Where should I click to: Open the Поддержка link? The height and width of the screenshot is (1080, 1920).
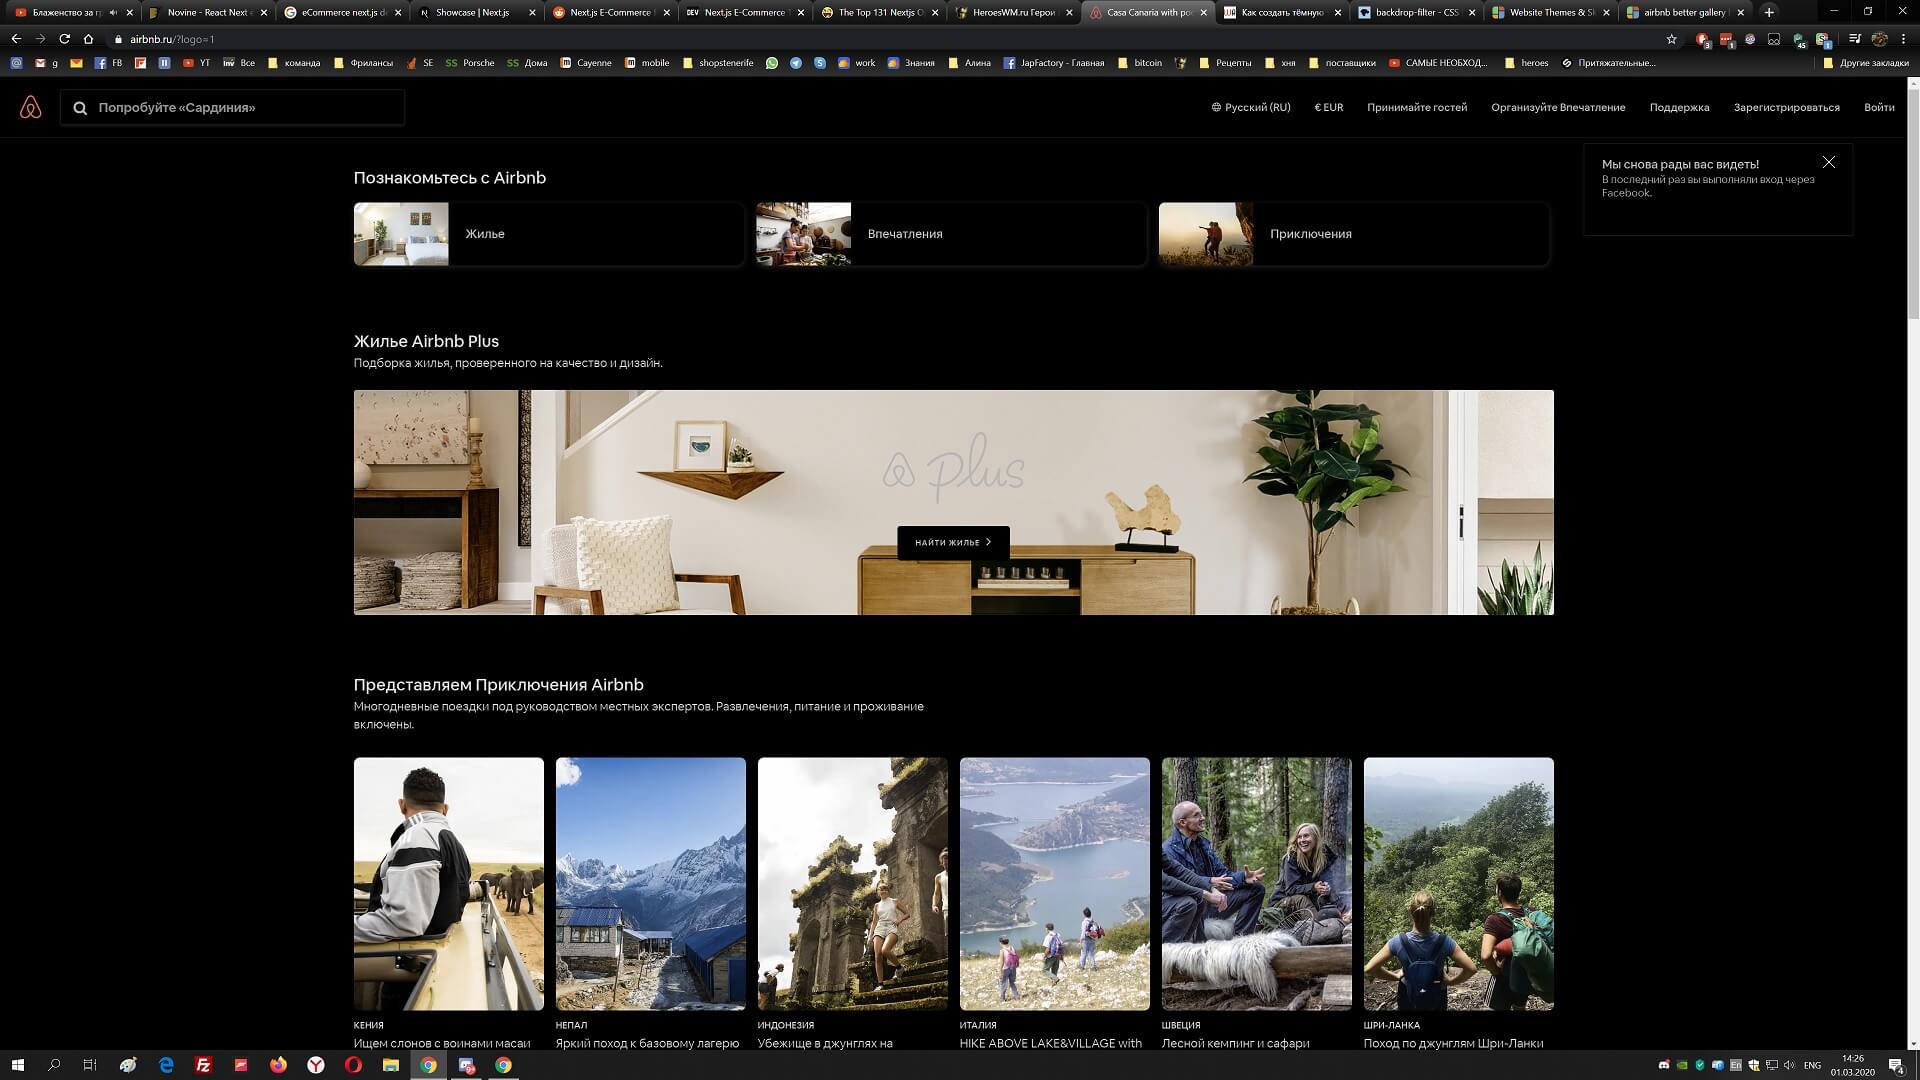(1679, 107)
